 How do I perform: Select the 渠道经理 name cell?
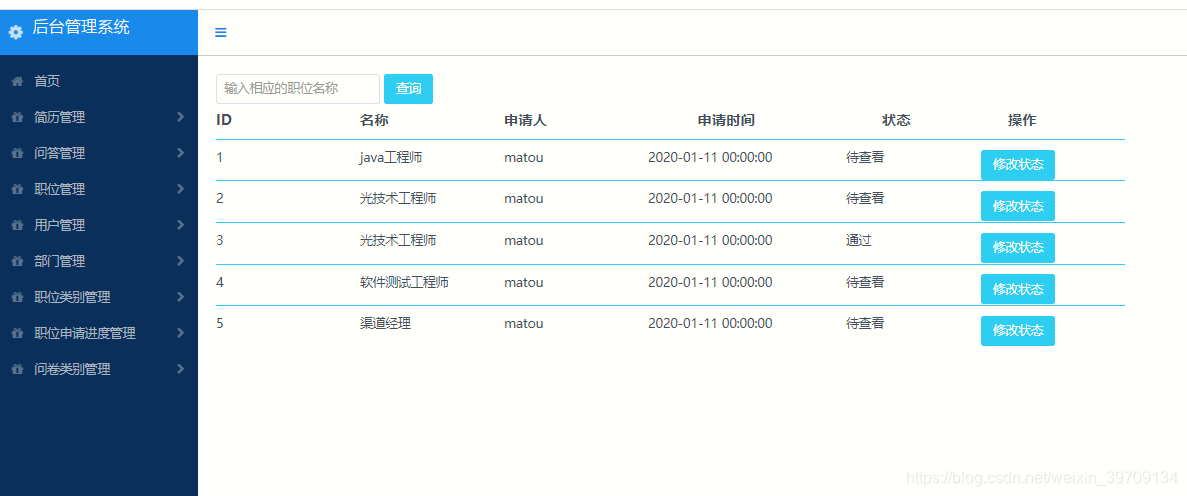(x=385, y=323)
